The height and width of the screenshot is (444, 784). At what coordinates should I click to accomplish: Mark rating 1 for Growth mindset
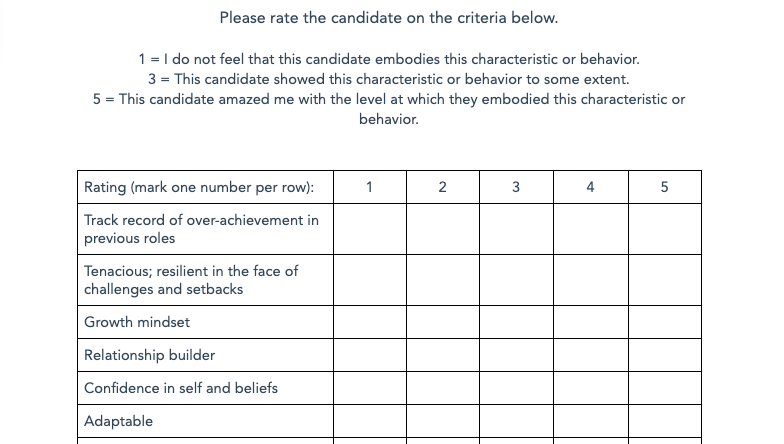tap(370, 322)
